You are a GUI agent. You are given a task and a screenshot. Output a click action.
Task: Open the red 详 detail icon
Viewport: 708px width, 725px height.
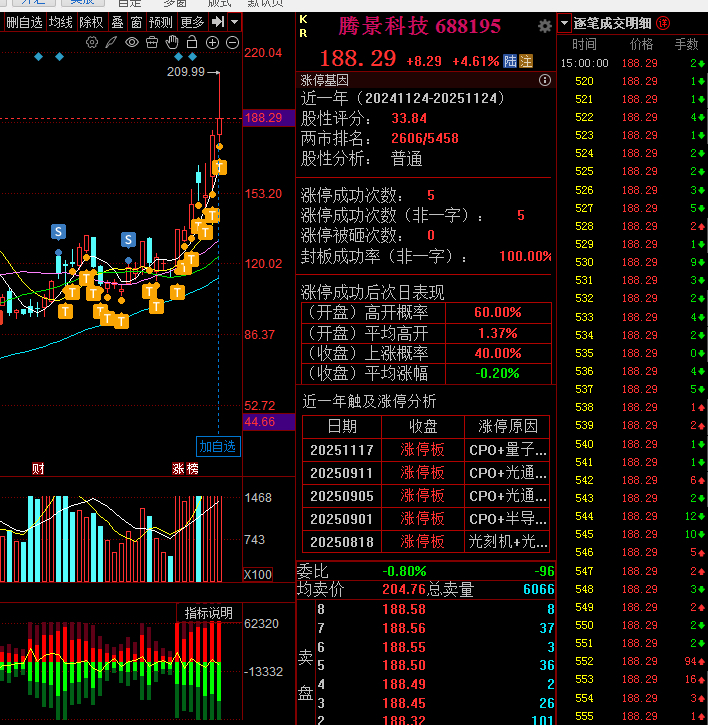[663, 23]
